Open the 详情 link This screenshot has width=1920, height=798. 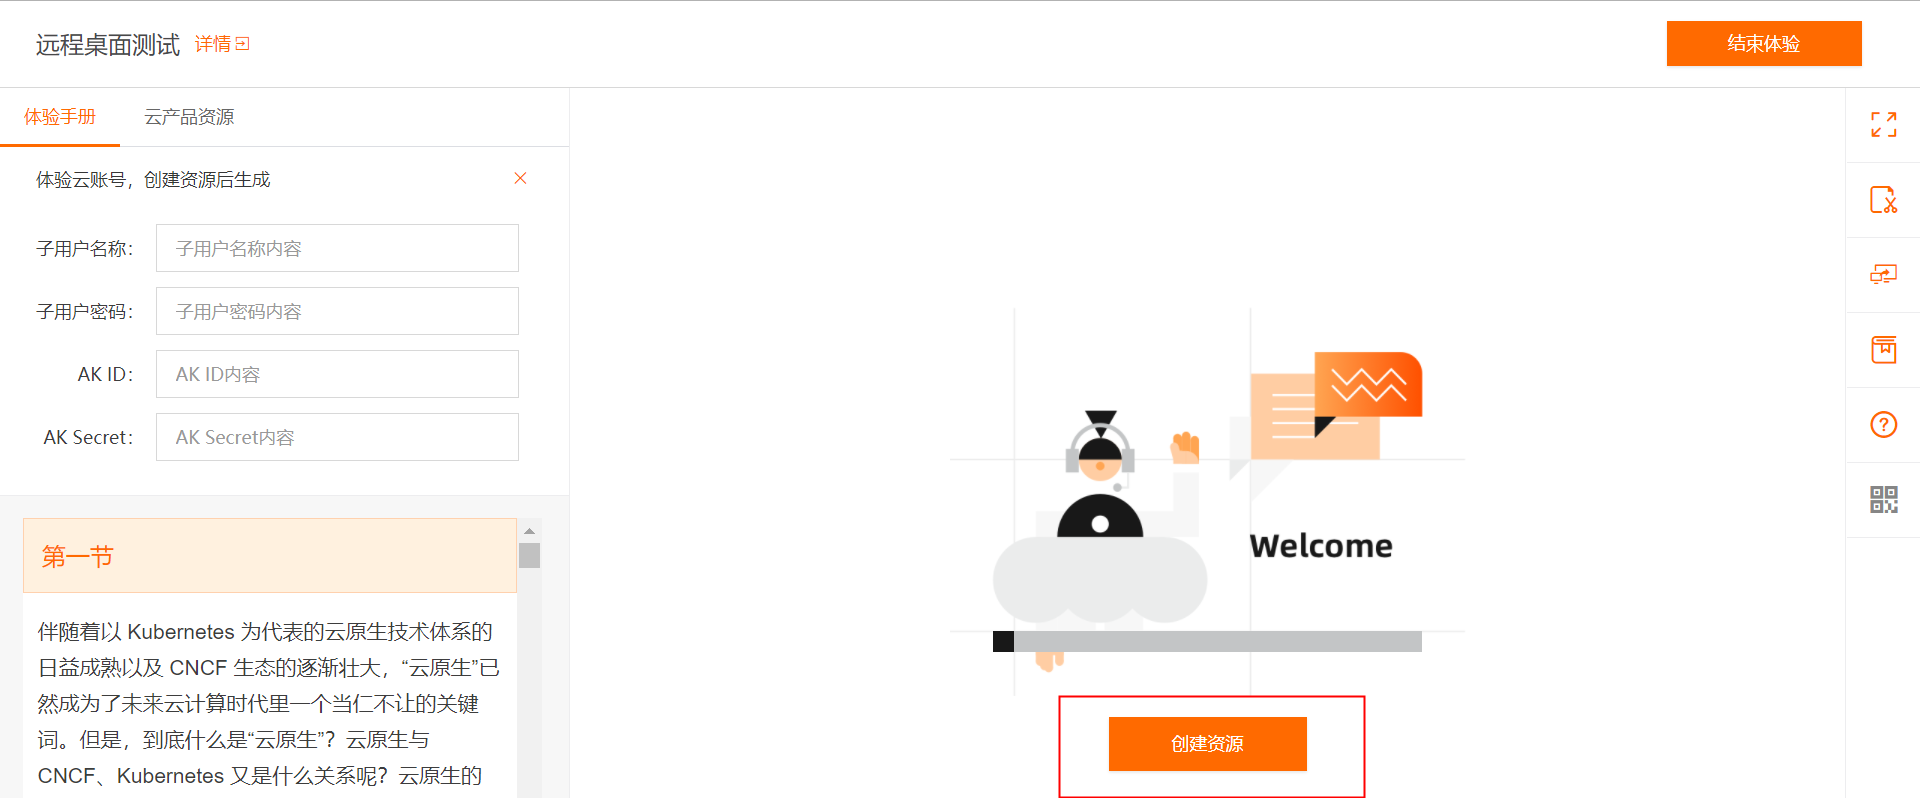(212, 44)
